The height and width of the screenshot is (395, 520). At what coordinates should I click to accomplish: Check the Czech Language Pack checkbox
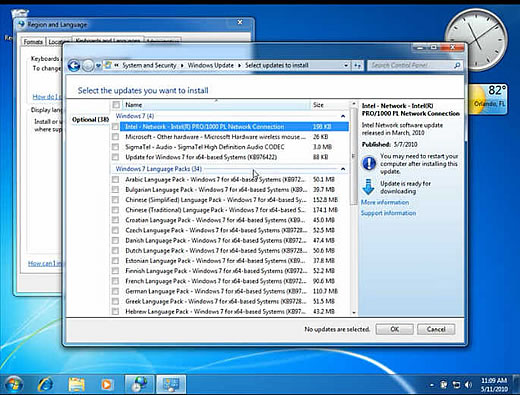[x=115, y=230]
